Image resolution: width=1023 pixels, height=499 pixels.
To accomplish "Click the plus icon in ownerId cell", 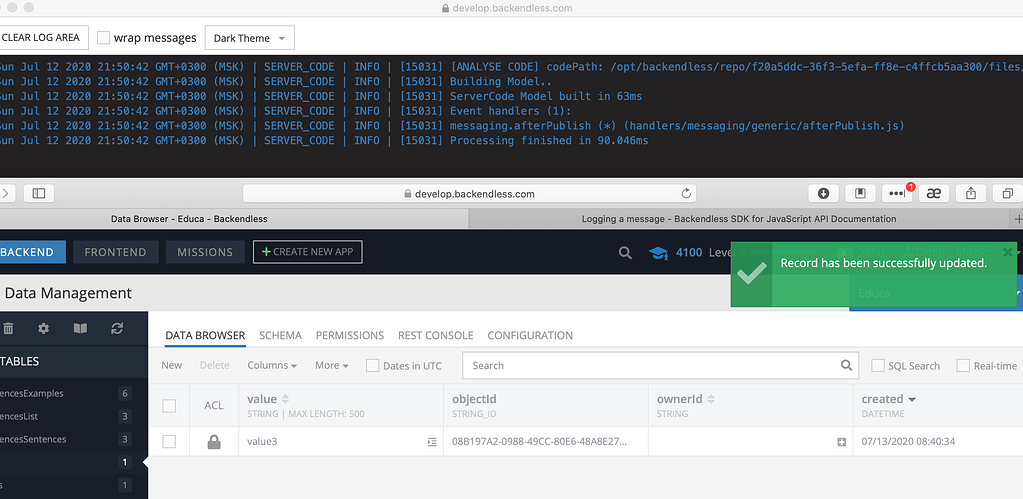I will 841,442.
